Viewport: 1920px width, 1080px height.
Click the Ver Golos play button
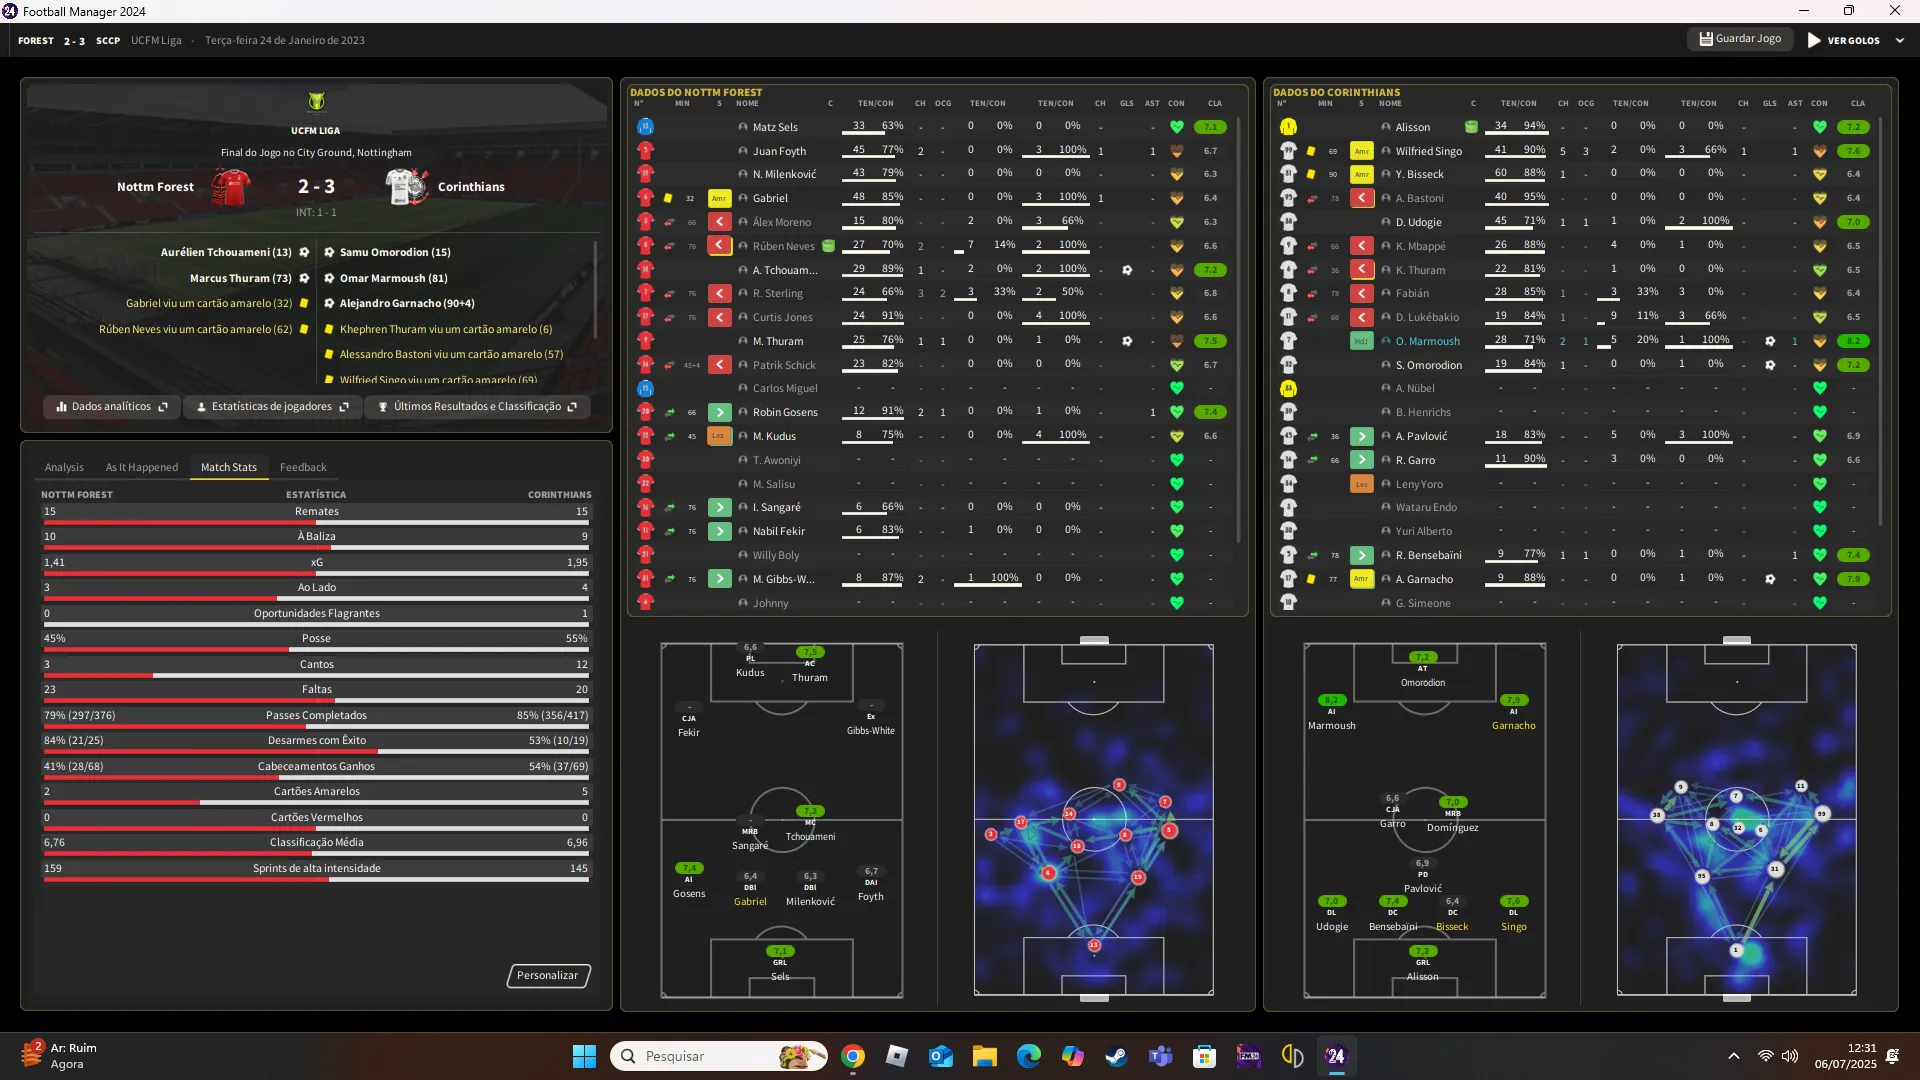tap(1842, 40)
